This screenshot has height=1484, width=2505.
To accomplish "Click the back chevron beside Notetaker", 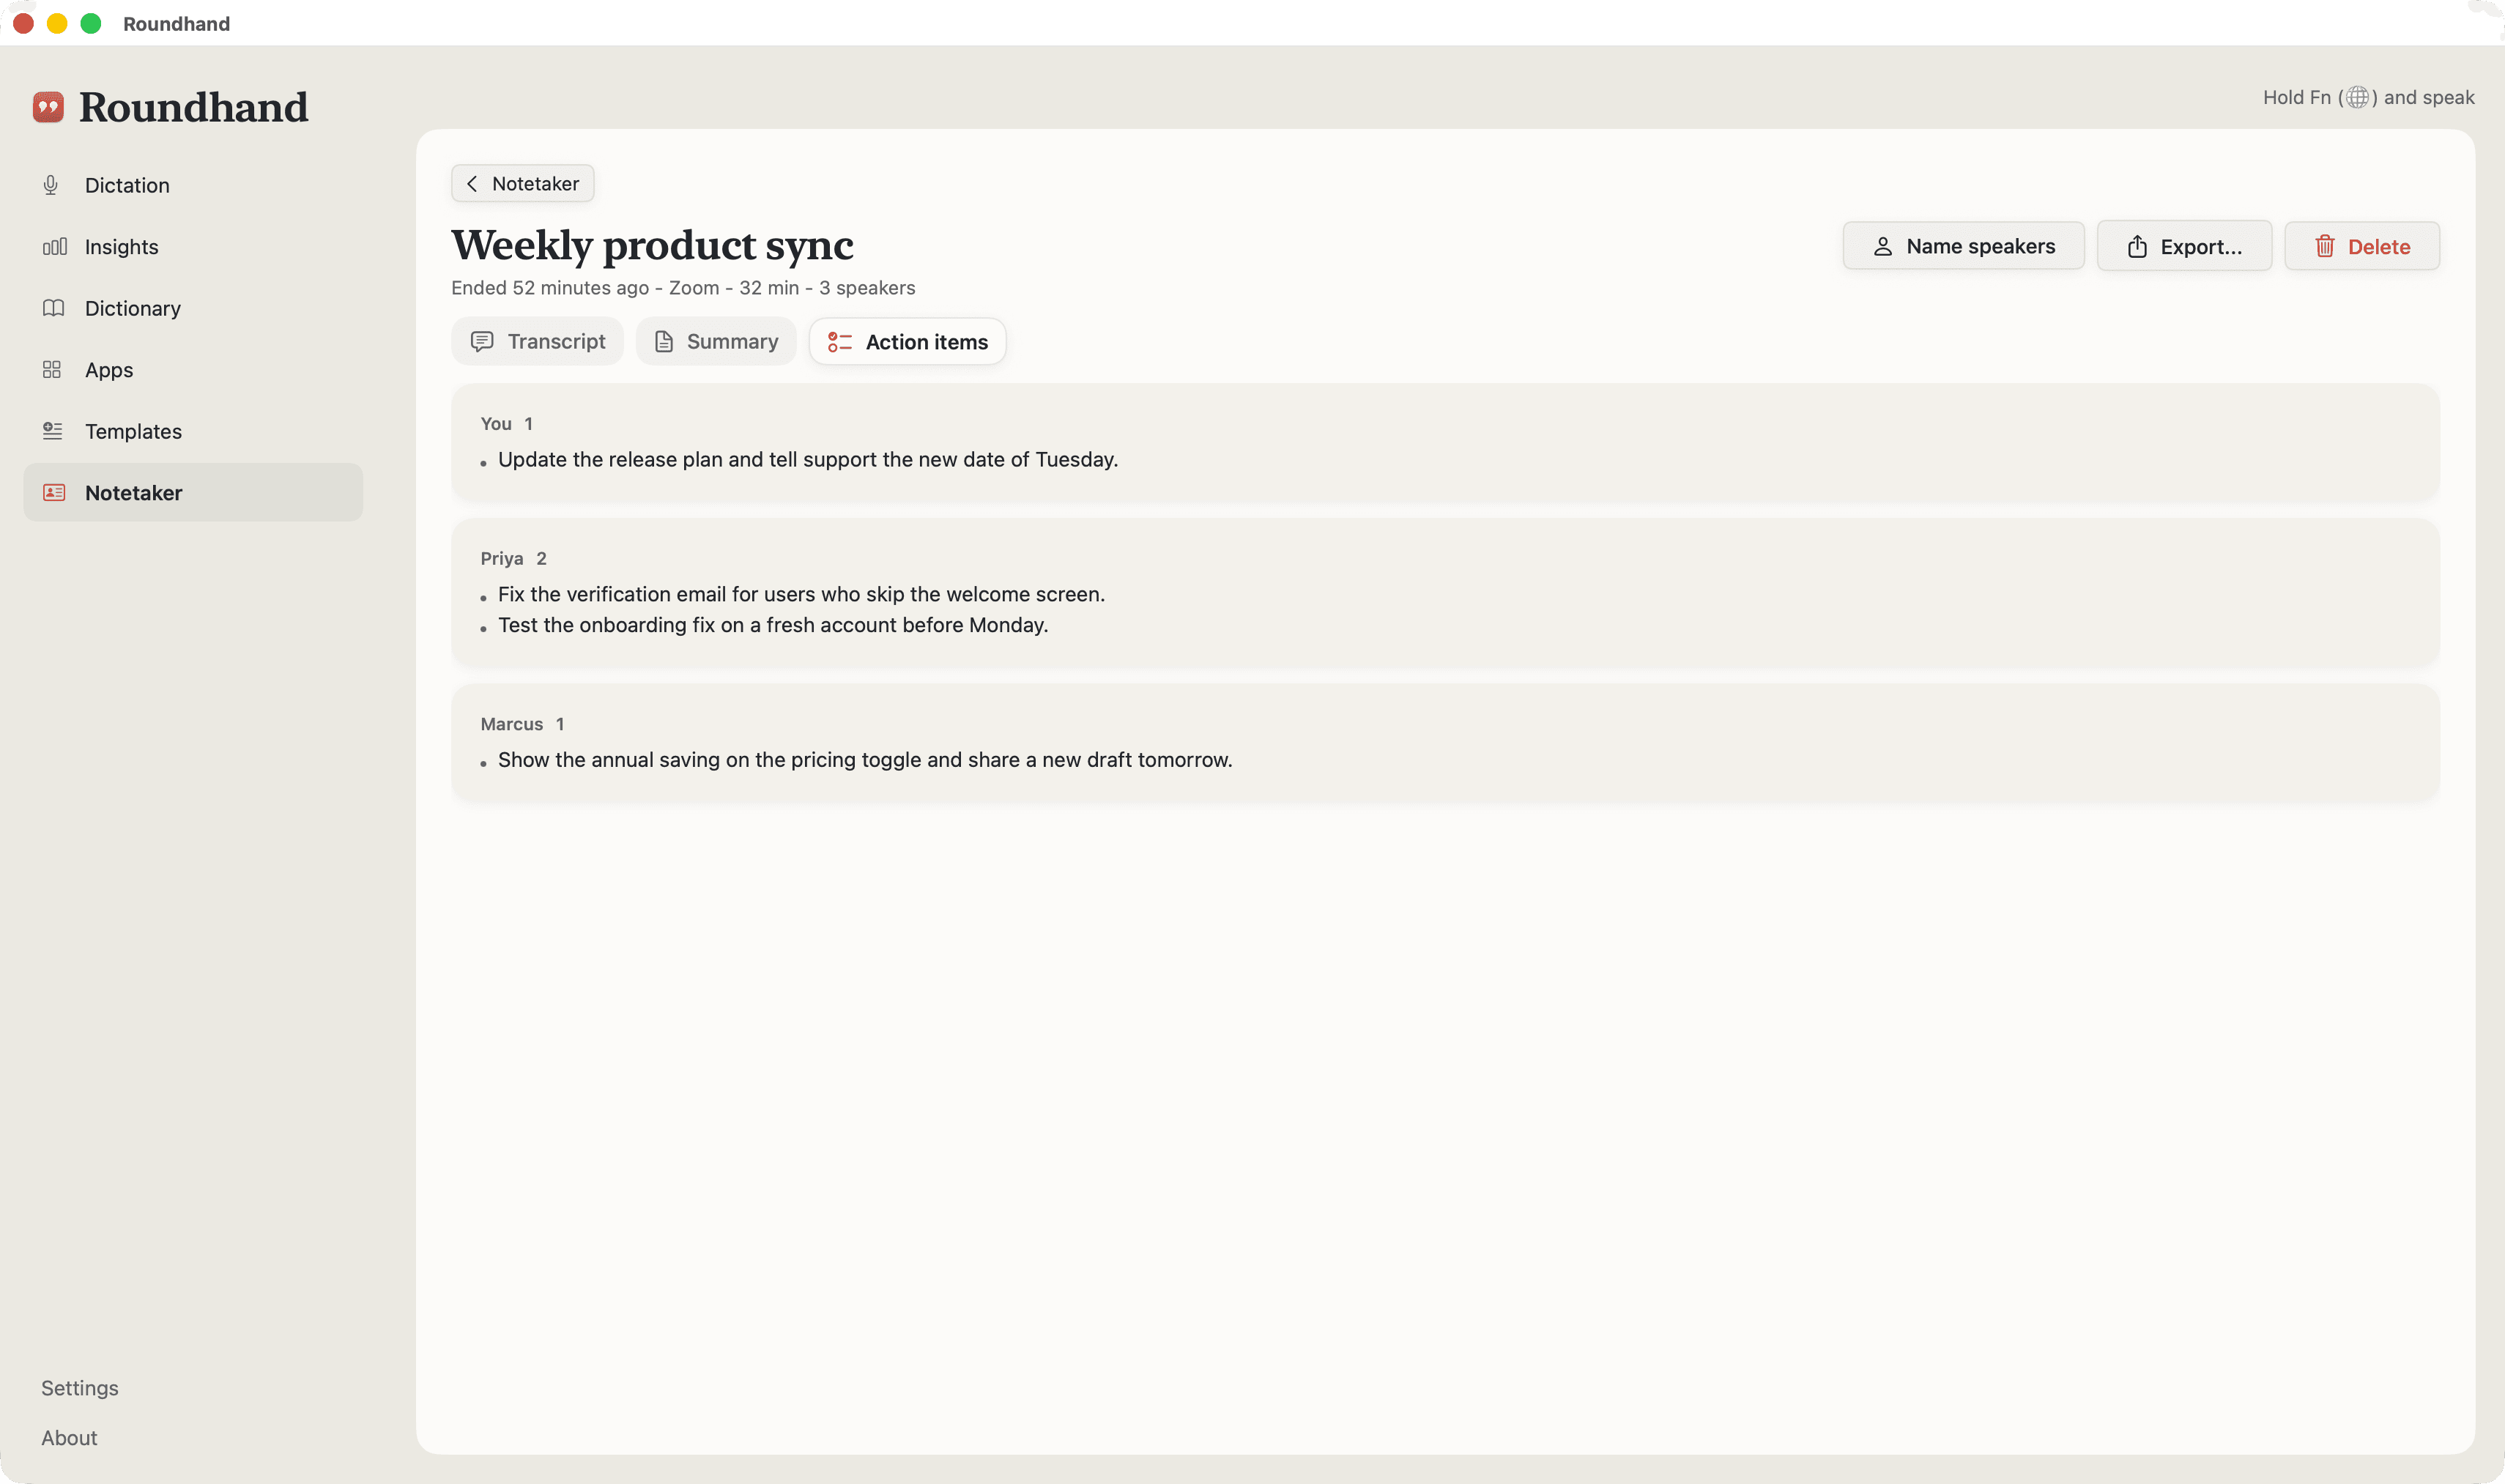I will click(x=472, y=183).
